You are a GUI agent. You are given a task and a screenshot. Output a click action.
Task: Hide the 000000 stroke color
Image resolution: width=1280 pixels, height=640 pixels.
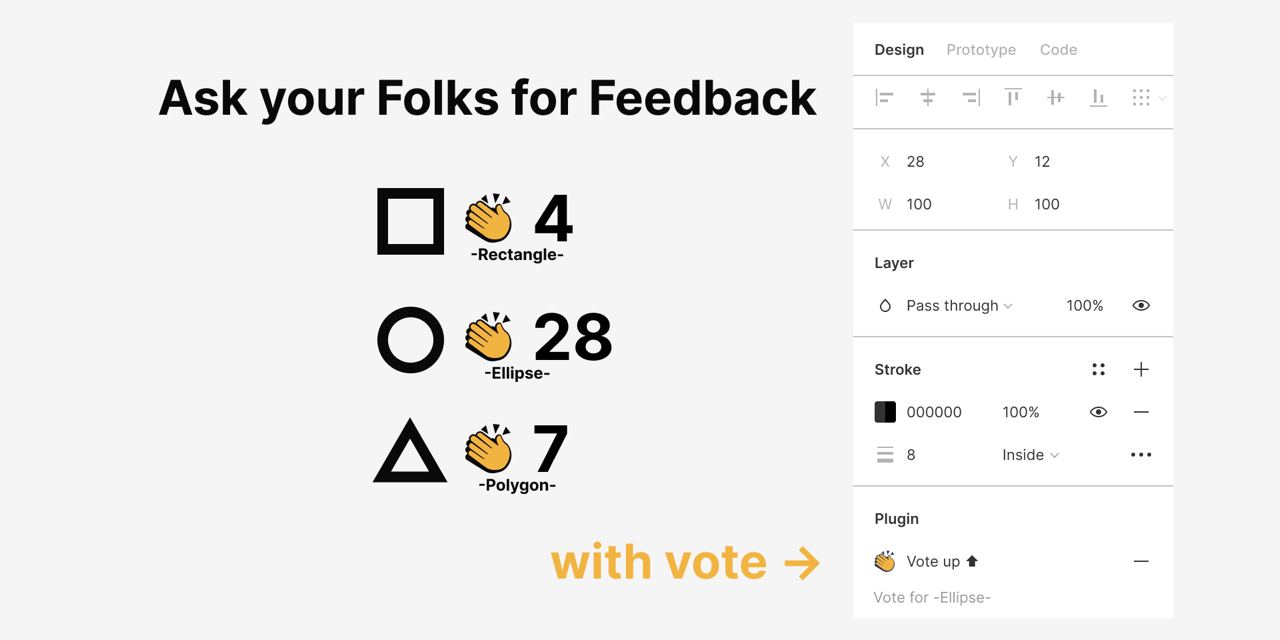click(x=1098, y=412)
